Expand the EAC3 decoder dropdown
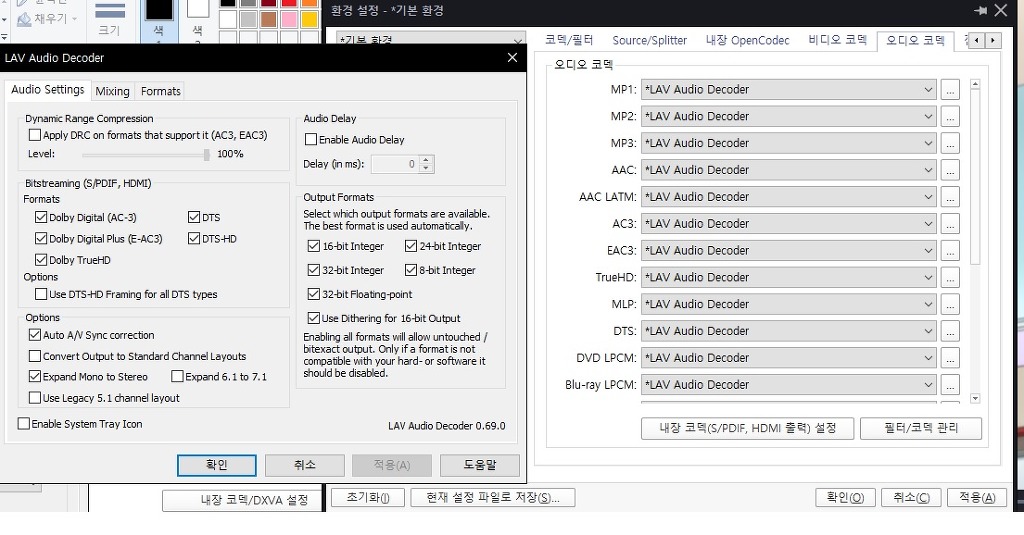The image size is (1024, 535). [x=928, y=250]
